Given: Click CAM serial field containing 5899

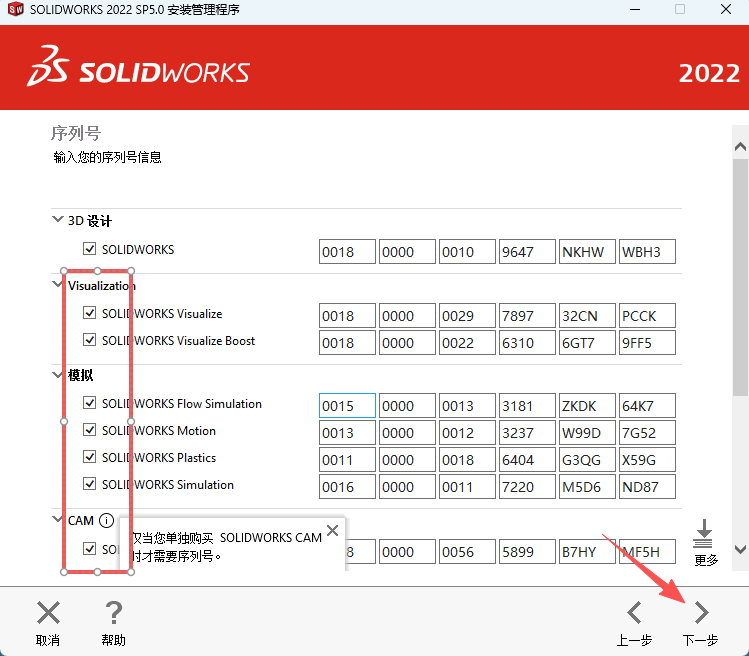Looking at the screenshot, I should 527,552.
